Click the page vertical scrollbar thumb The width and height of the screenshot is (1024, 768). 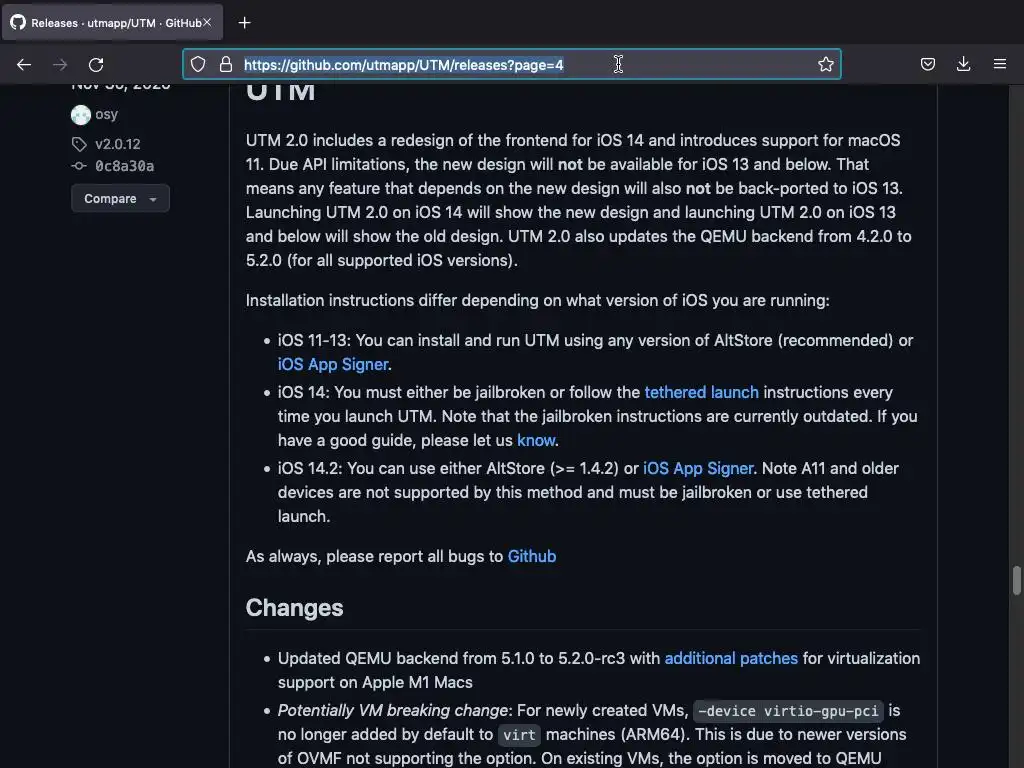point(1016,580)
